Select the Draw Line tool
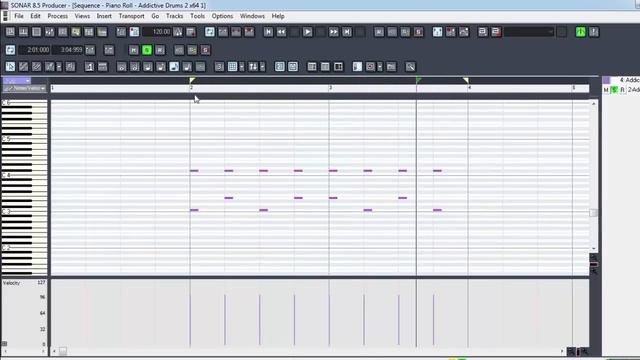 pyautogui.click(x=36, y=67)
